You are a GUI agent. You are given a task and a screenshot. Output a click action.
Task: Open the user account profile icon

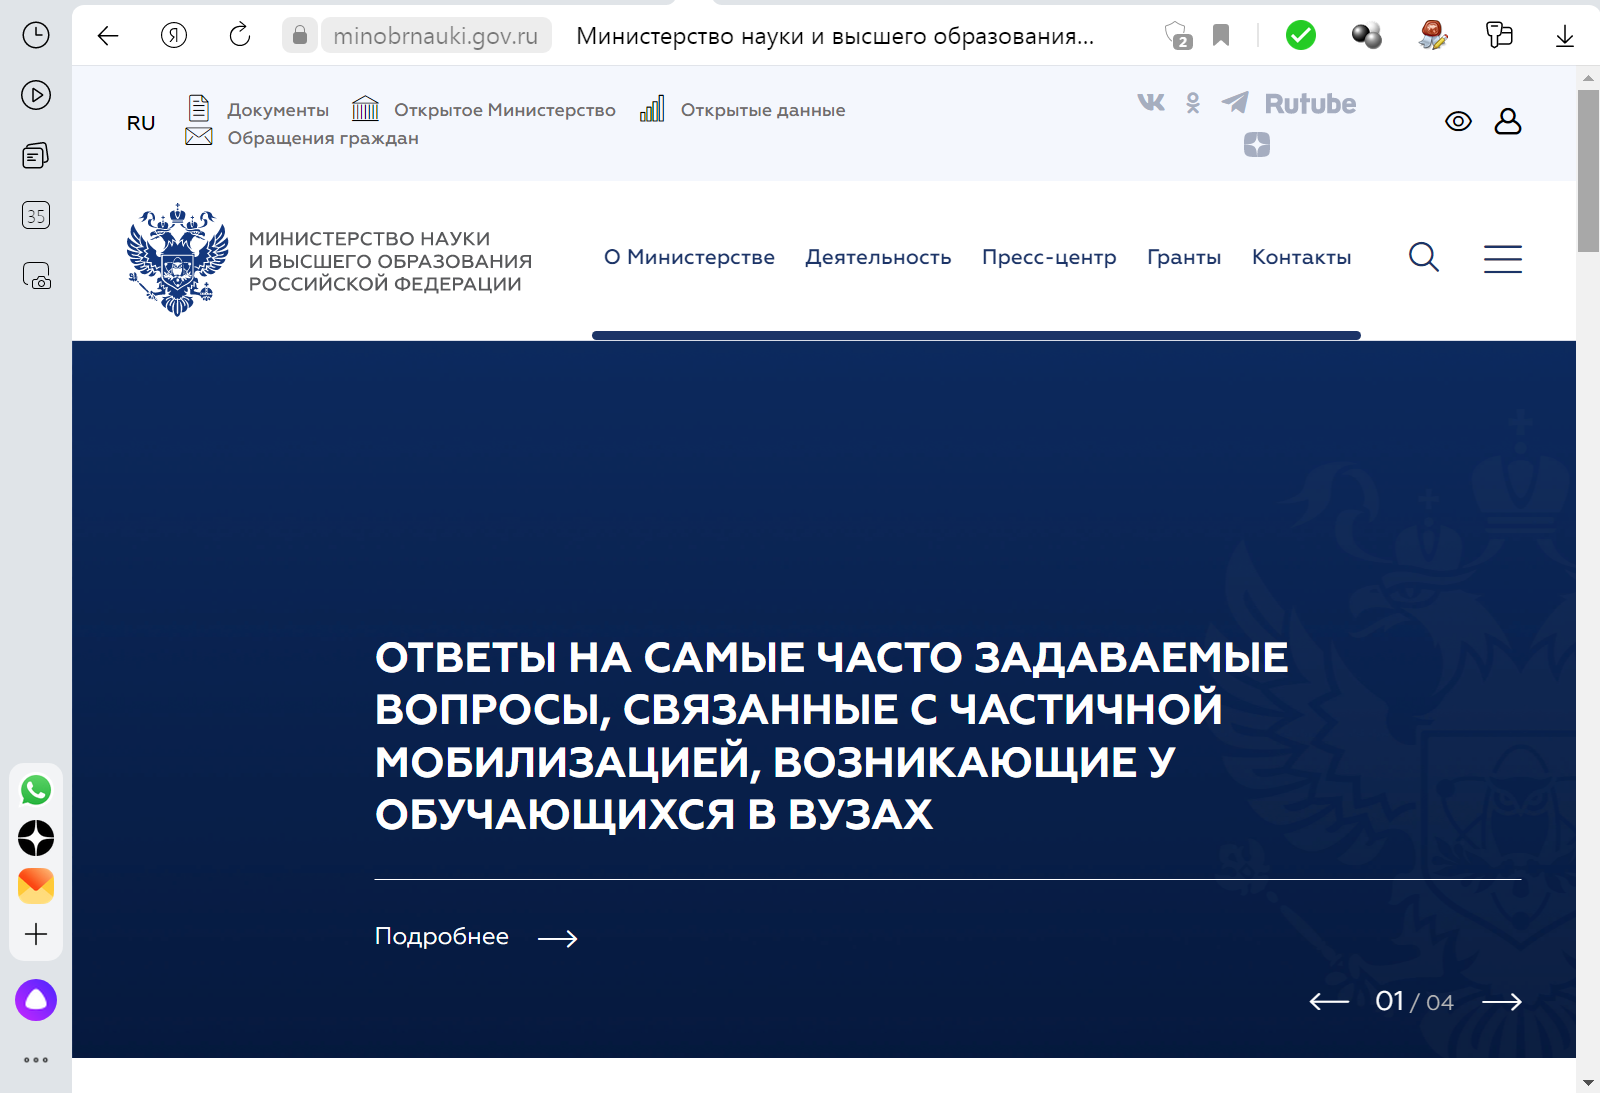click(1507, 122)
